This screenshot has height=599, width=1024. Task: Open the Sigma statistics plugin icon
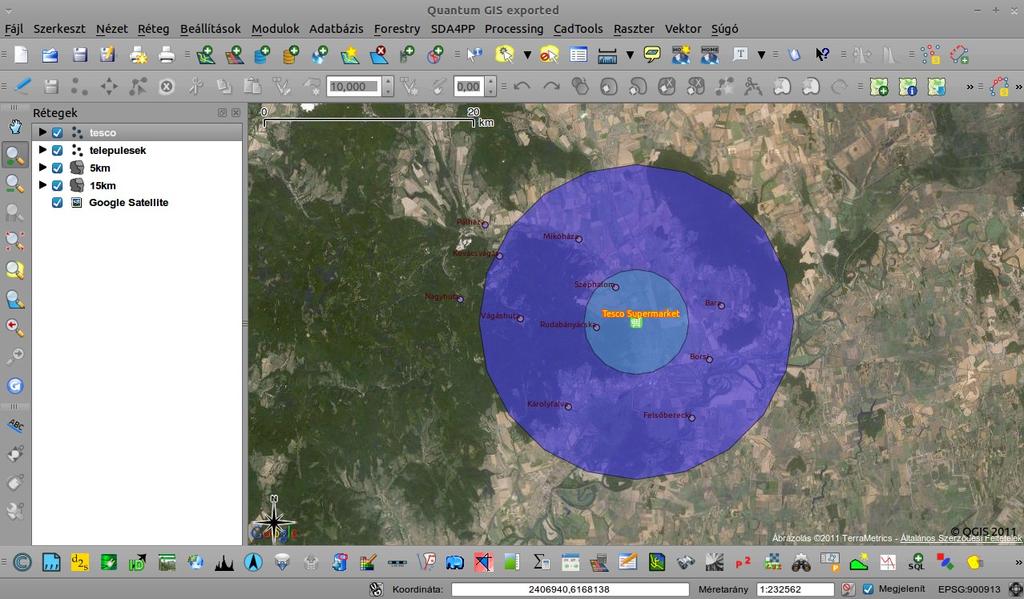pos(541,562)
